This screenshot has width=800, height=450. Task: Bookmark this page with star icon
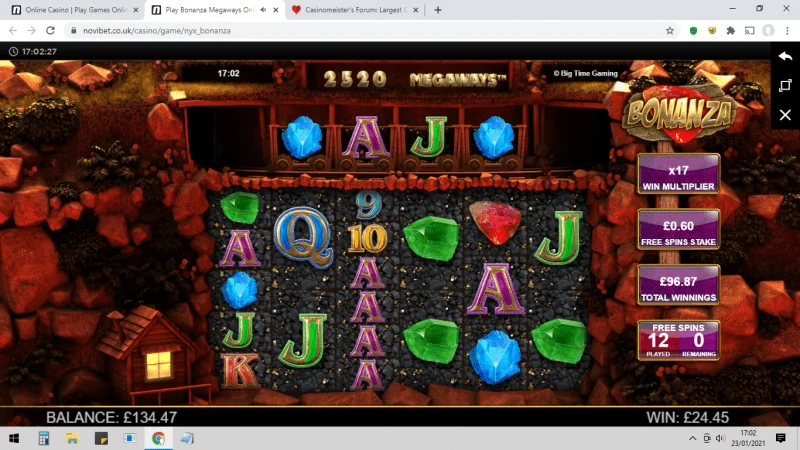coord(670,31)
